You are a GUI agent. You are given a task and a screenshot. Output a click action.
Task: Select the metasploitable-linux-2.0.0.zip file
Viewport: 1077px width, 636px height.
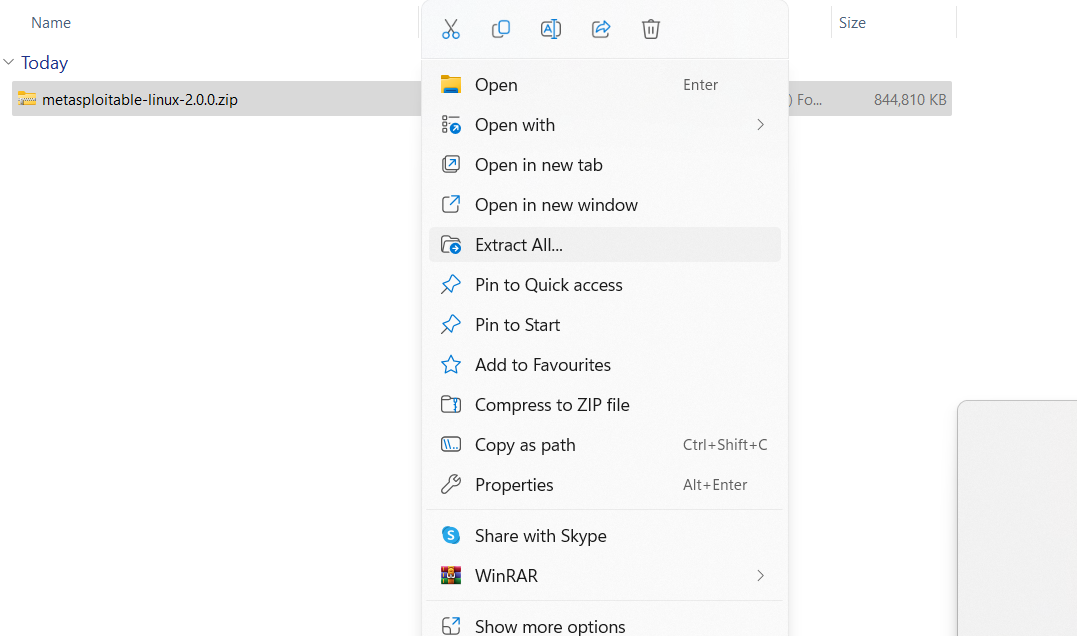[x=140, y=100]
